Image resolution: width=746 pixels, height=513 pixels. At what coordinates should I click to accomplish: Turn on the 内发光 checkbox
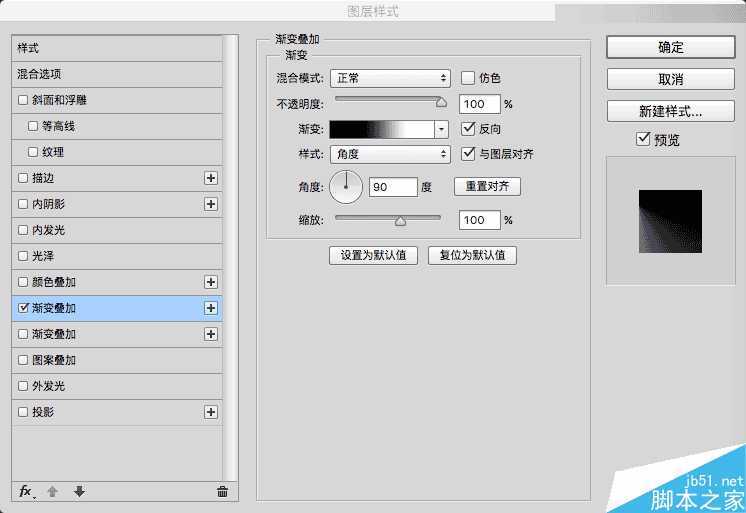[x=23, y=230]
